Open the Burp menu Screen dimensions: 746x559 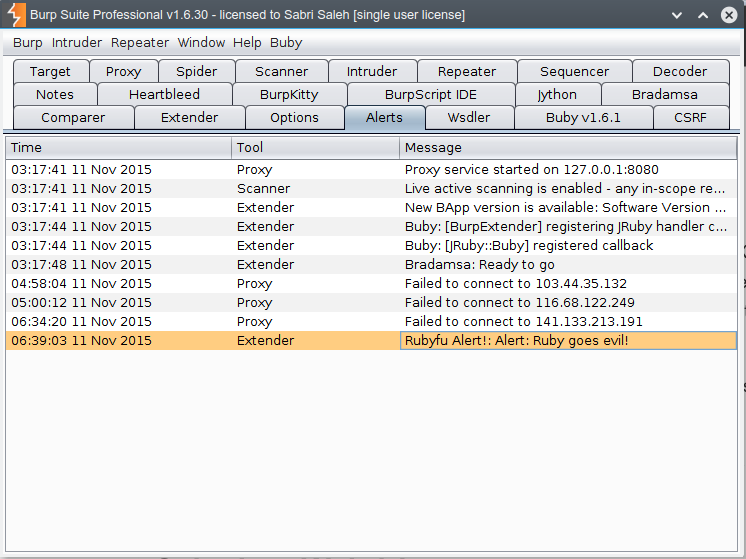27,43
